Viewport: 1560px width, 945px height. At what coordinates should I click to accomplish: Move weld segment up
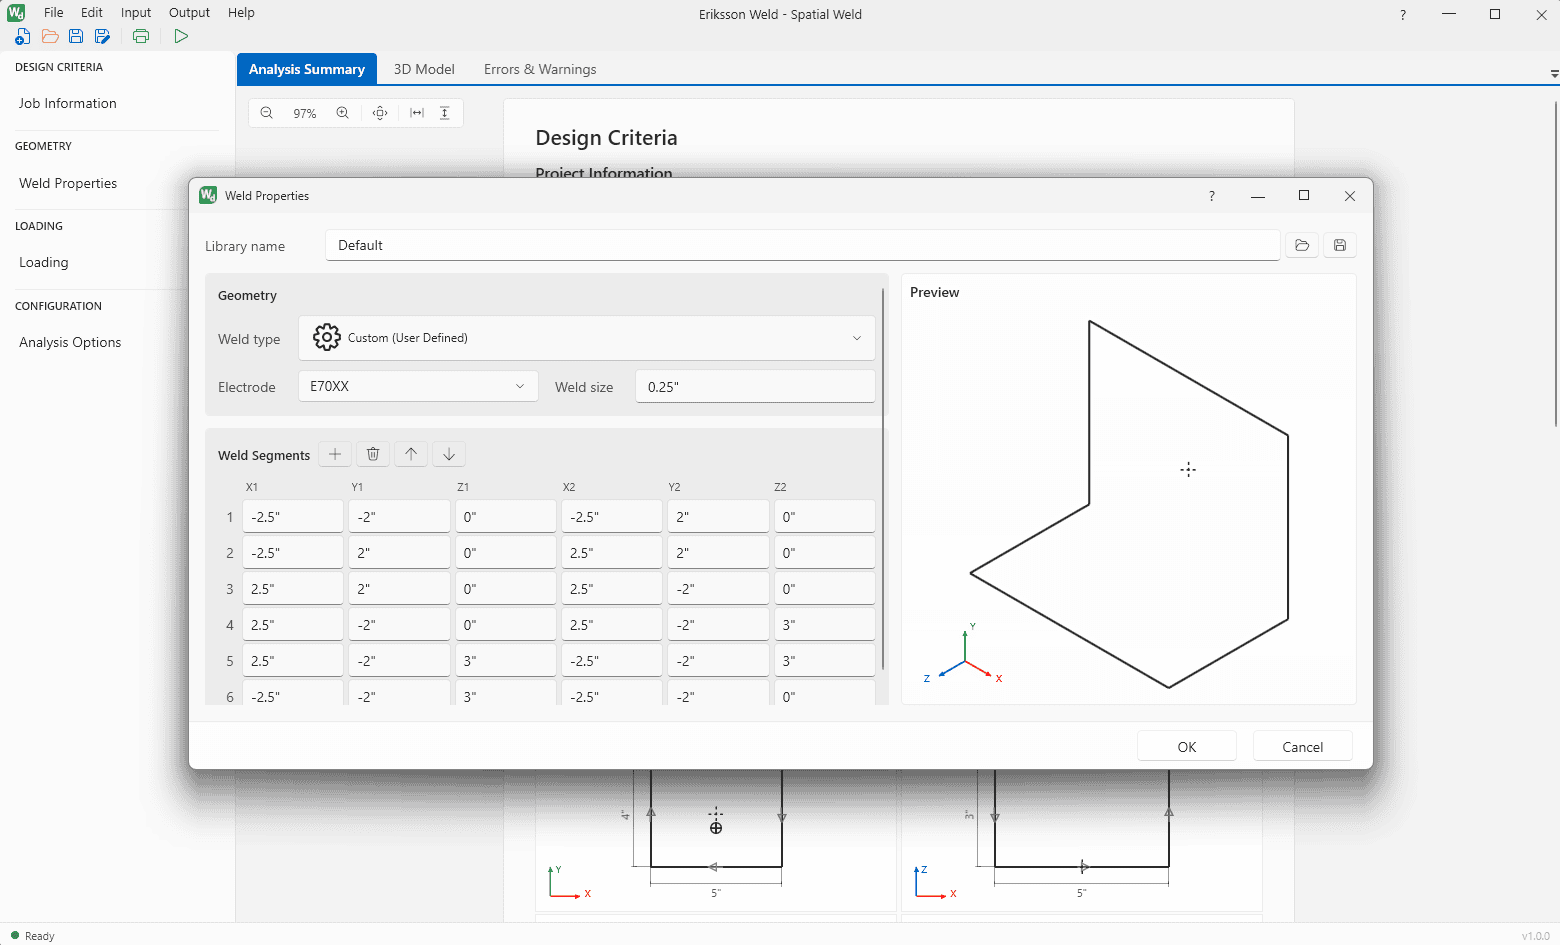tap(411, 454)
